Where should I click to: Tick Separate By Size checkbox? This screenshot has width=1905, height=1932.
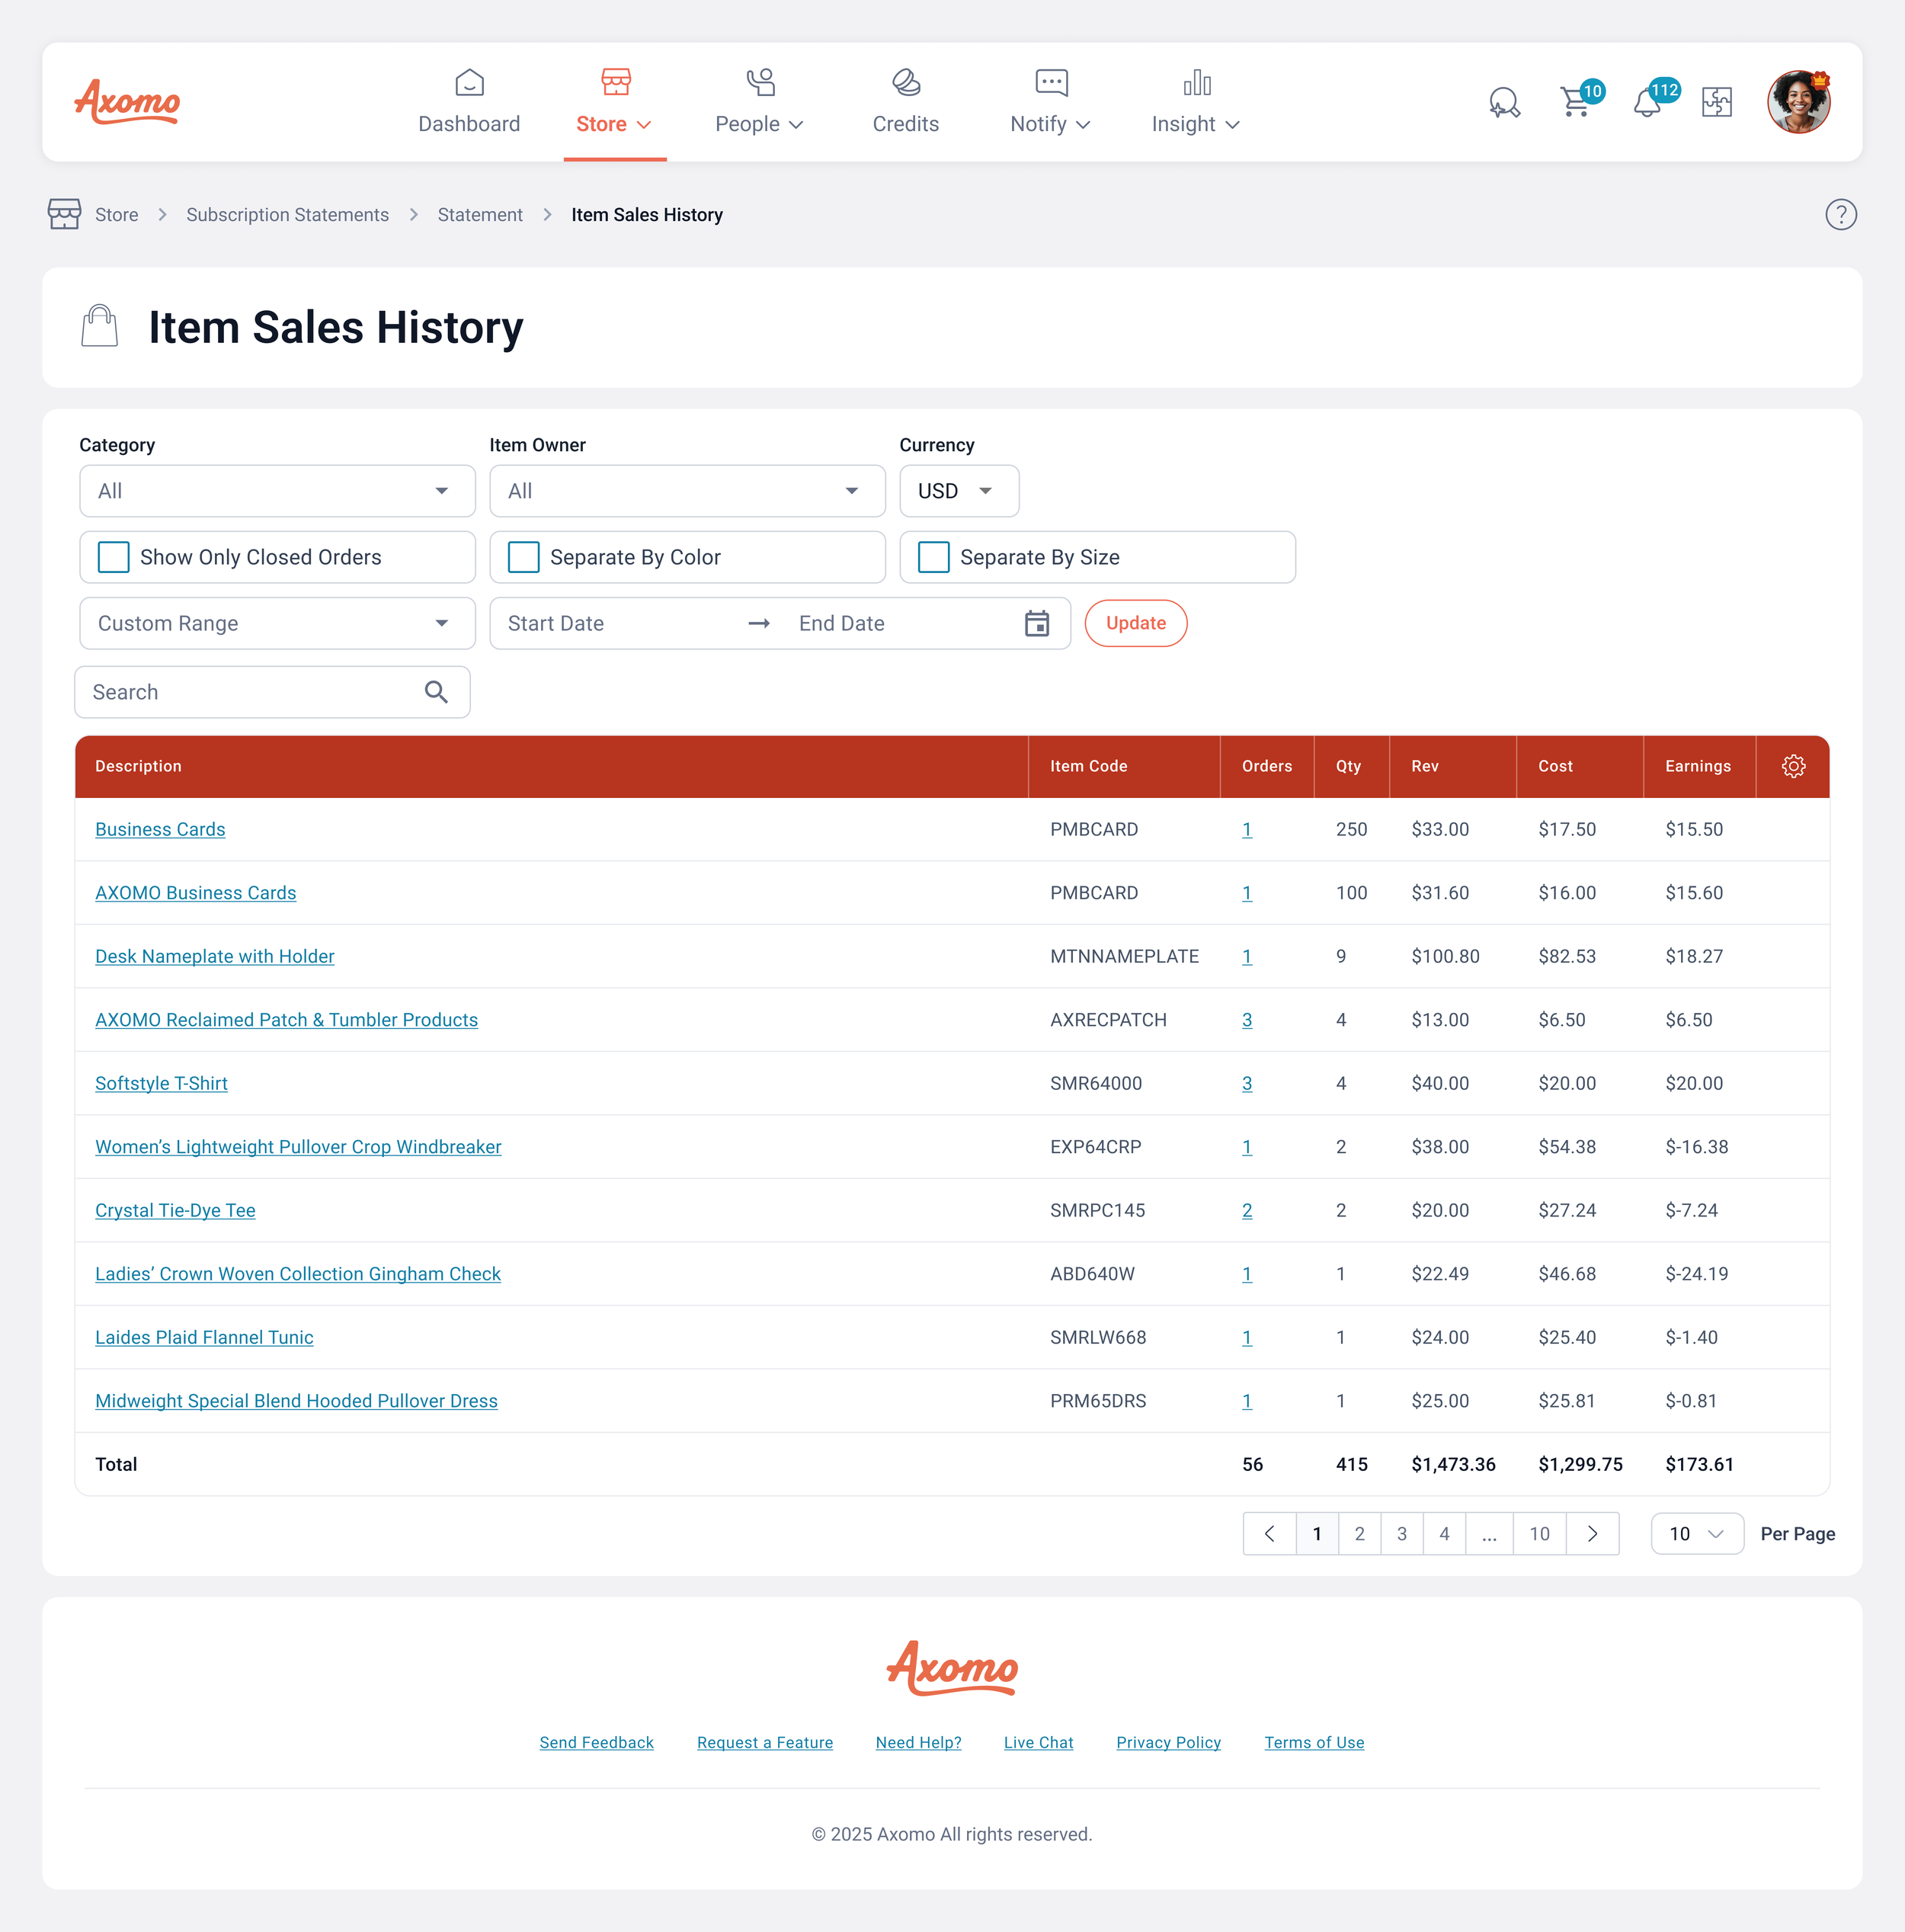tap(934, 557)
